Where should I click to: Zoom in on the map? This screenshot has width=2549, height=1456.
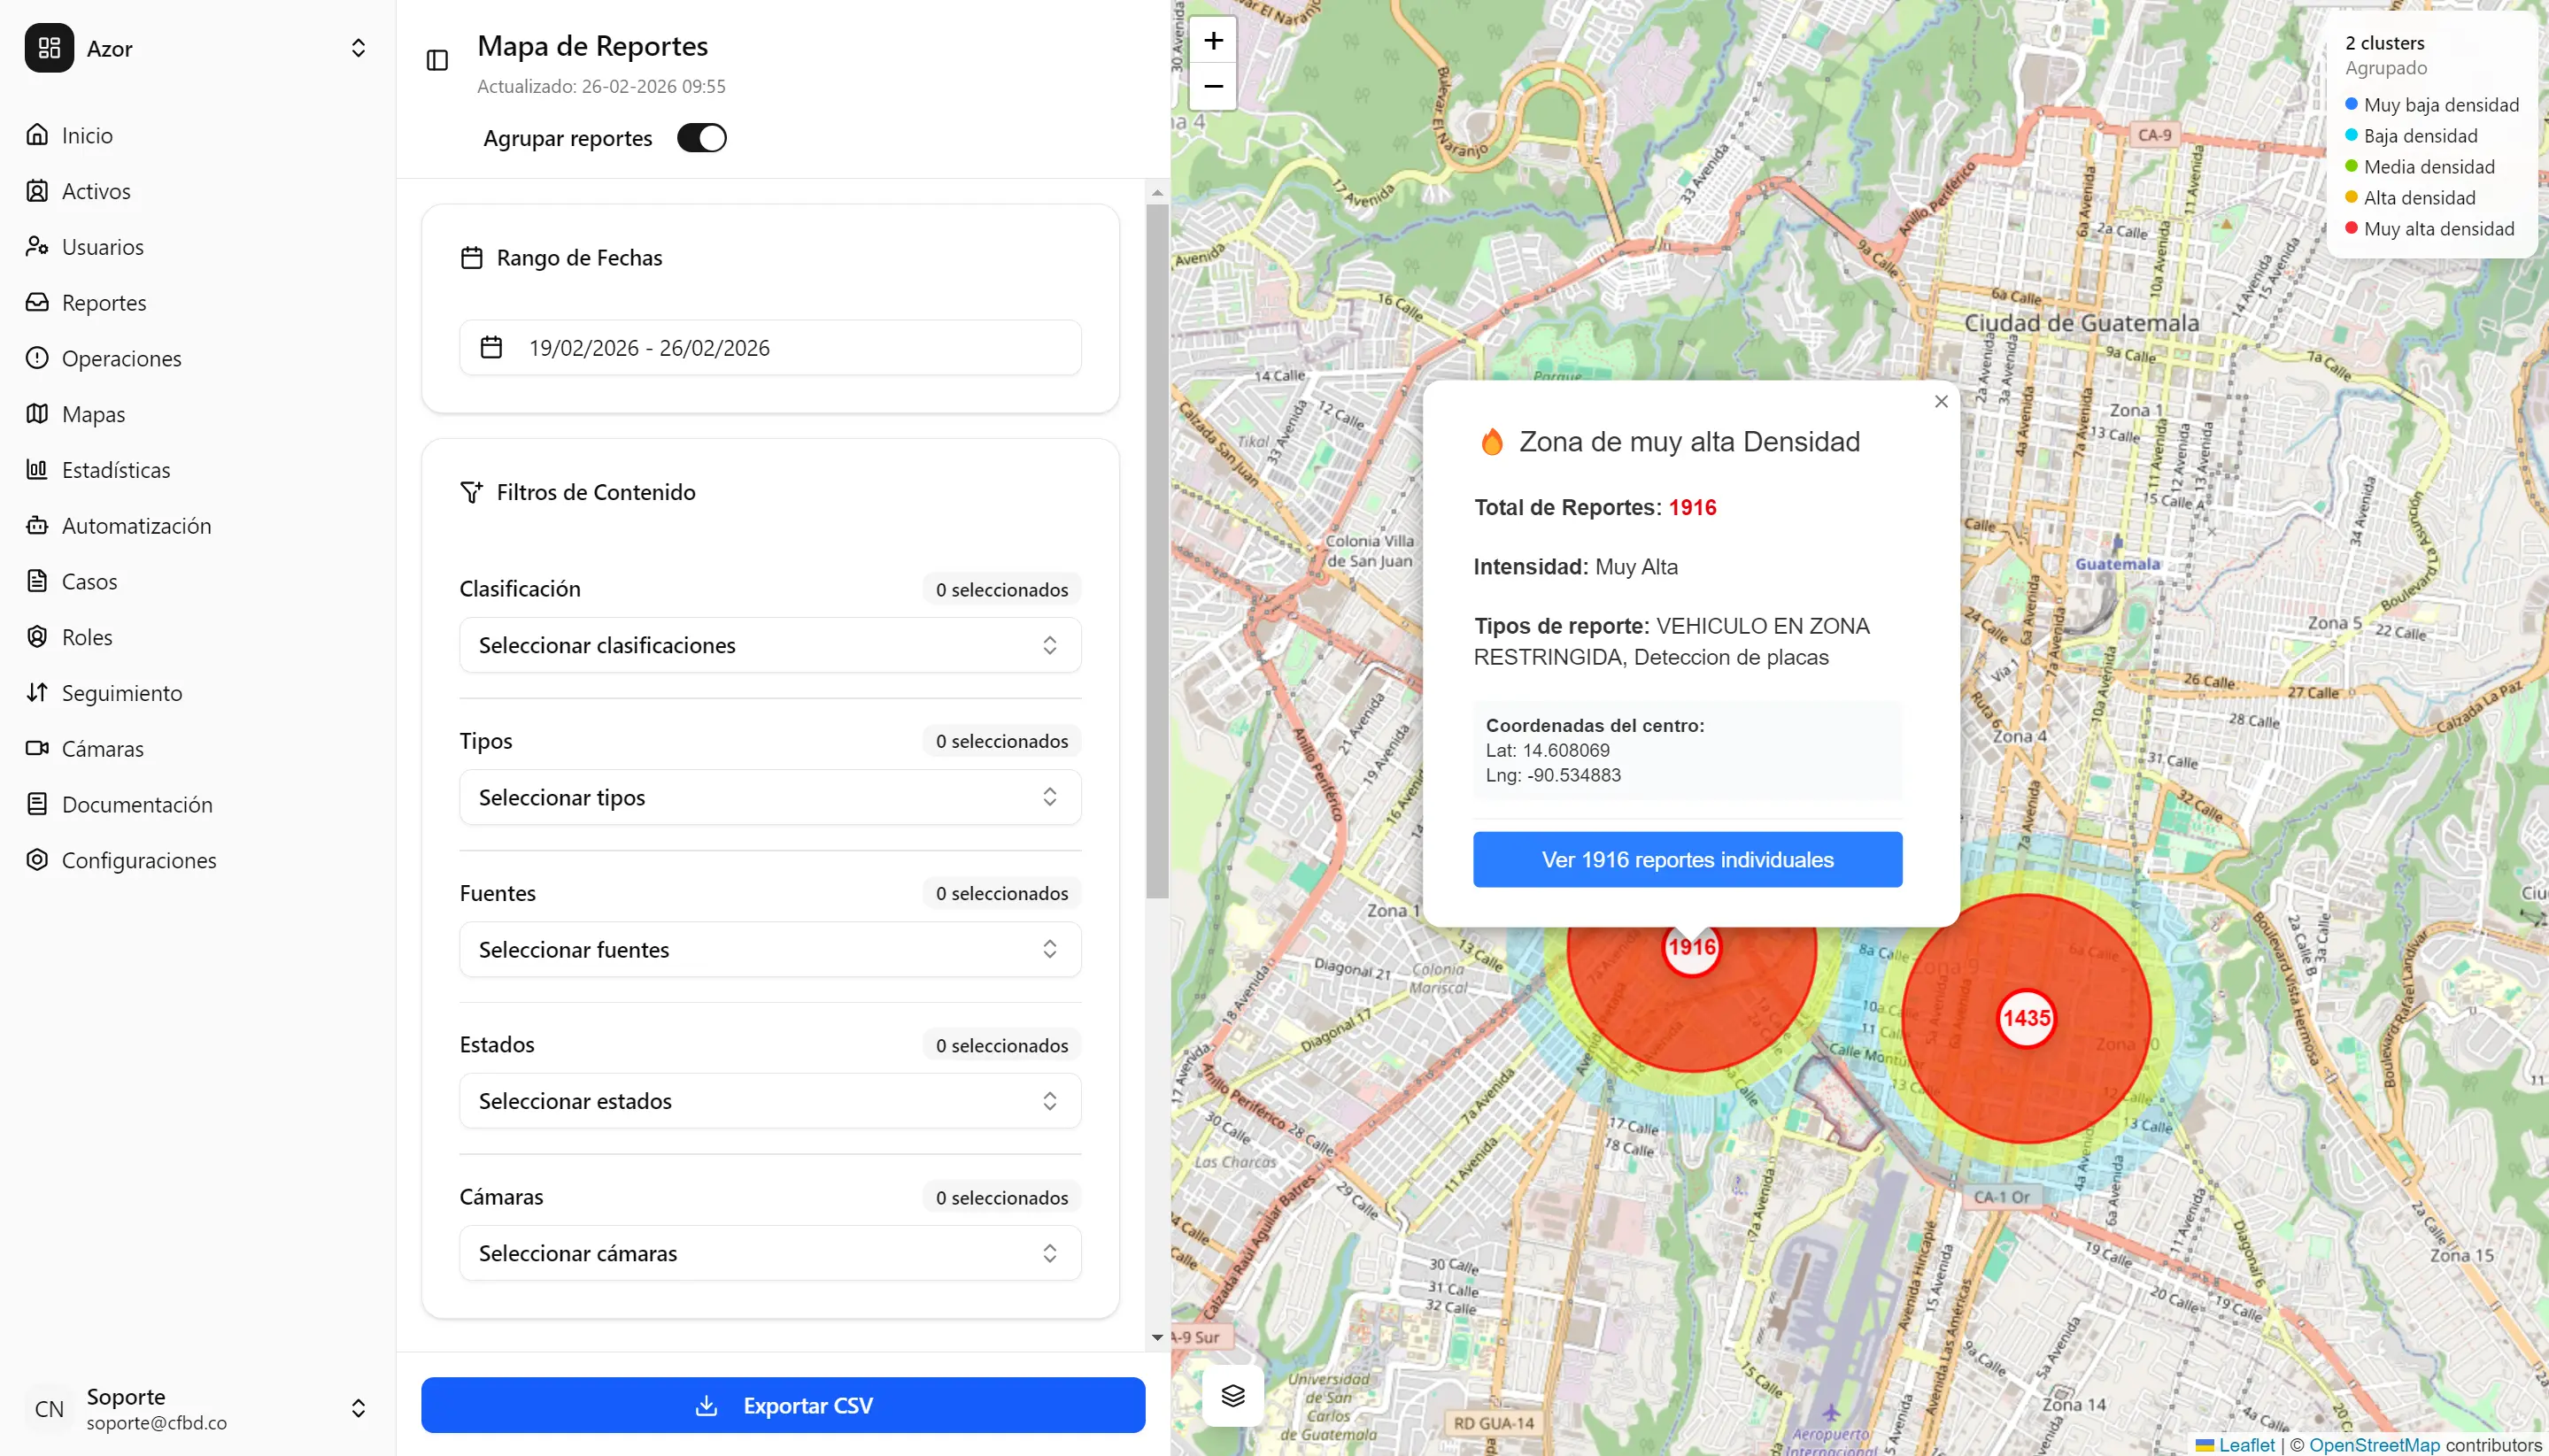1212,41
